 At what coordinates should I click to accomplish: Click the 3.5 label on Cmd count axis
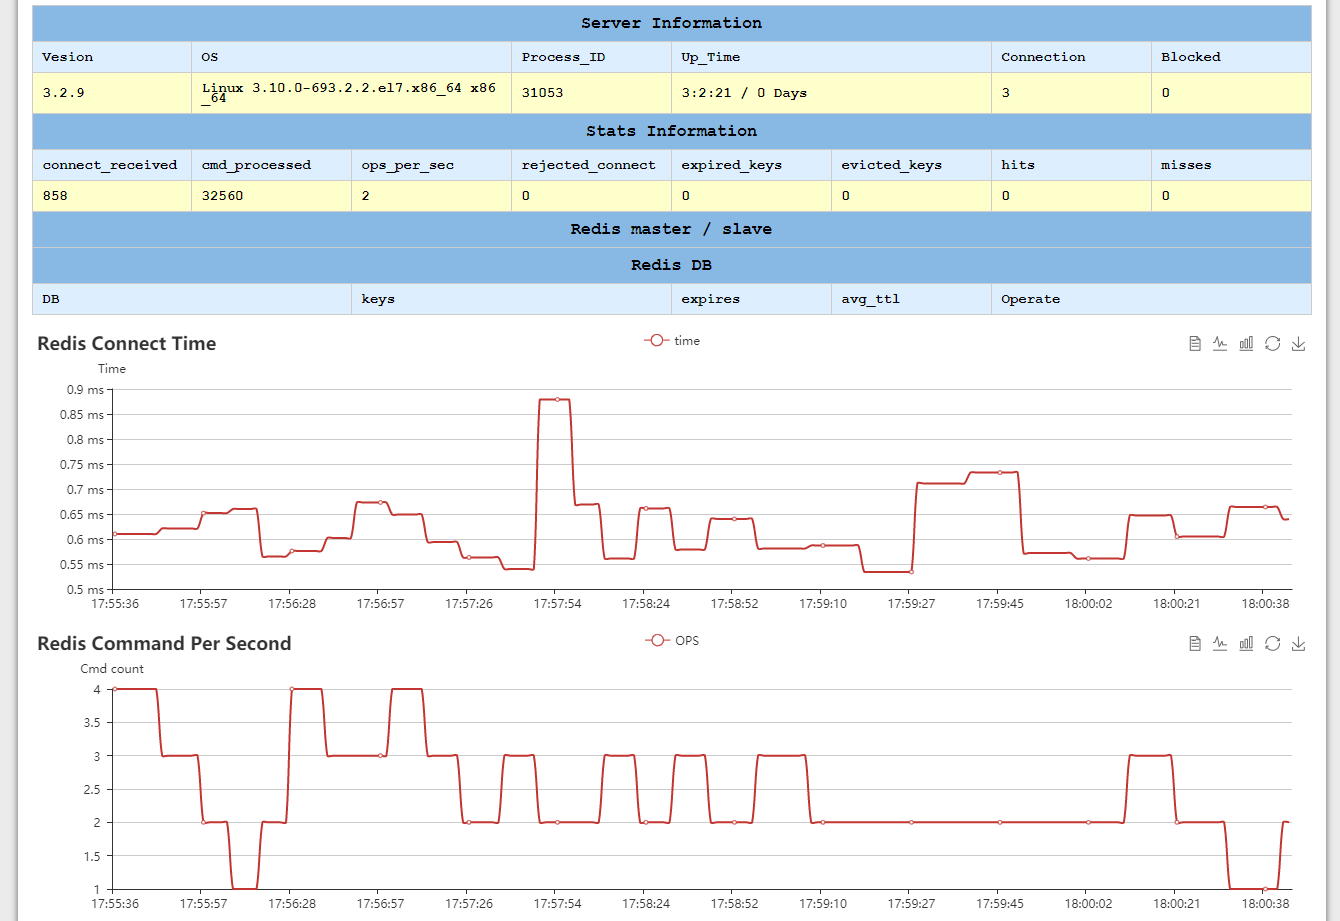91,723
